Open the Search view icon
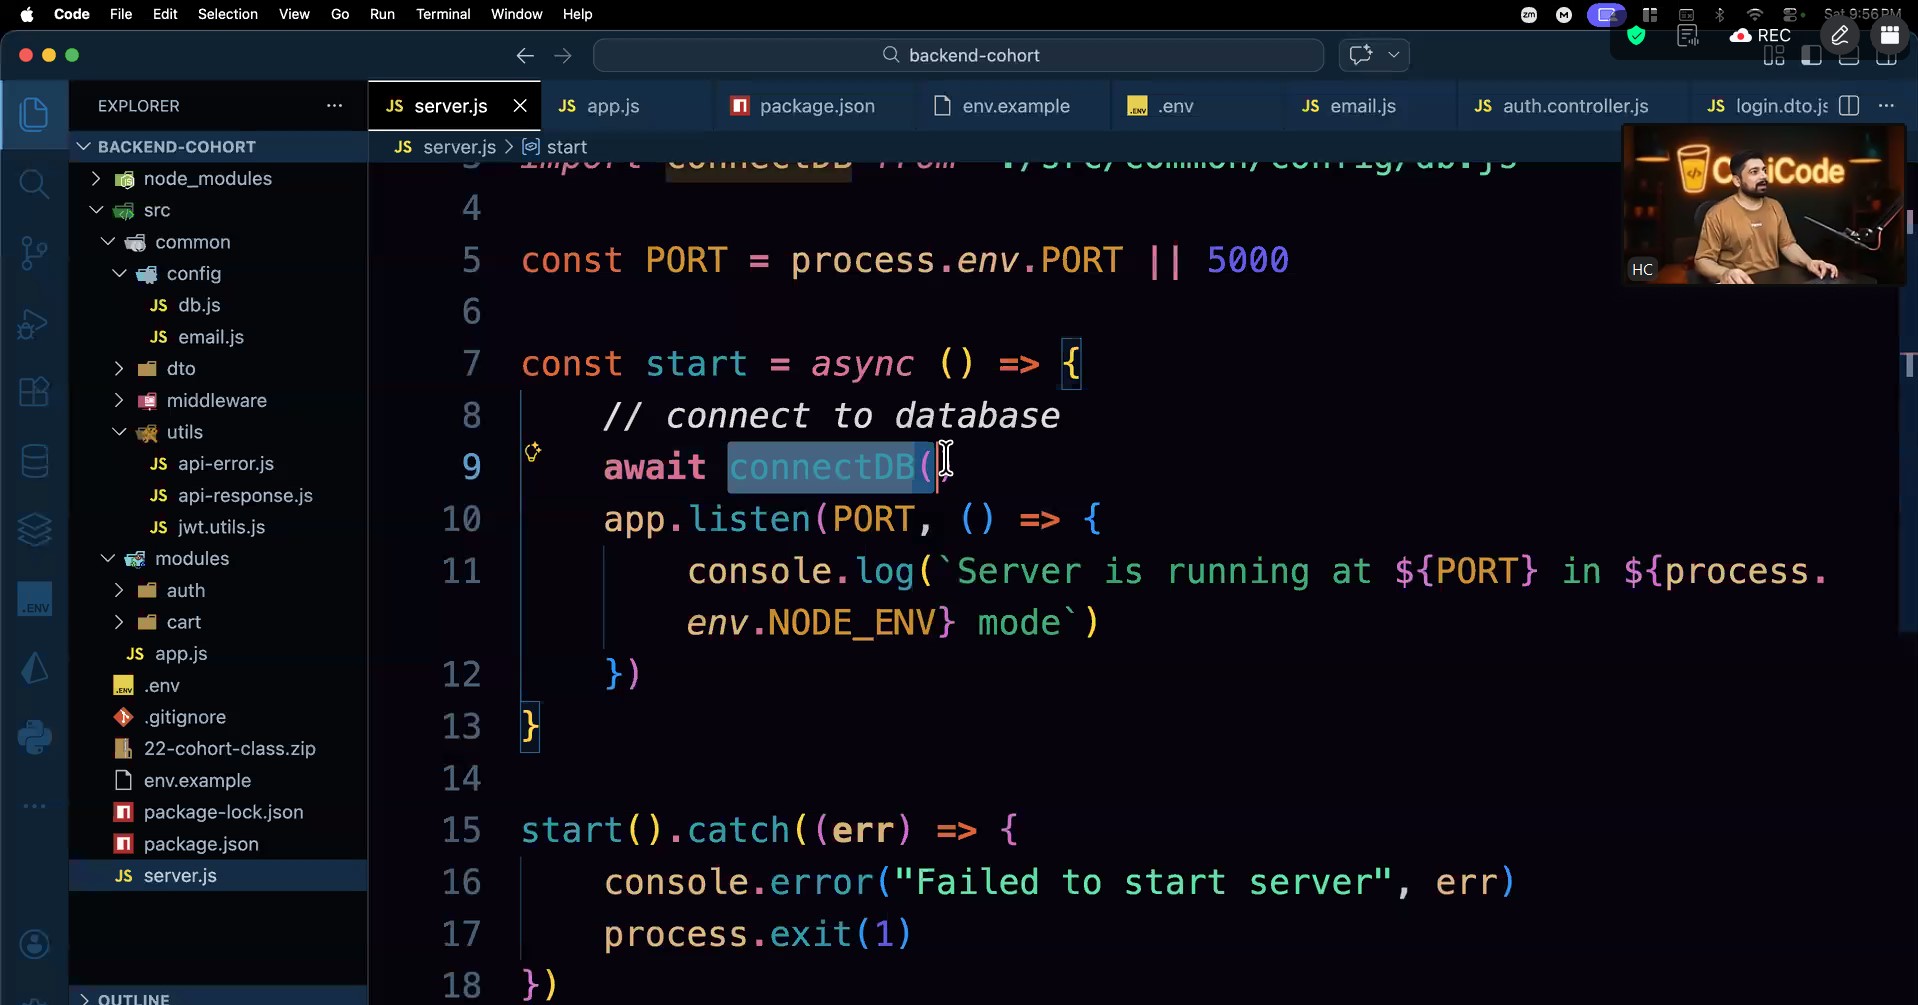Image resolution: width=1918 pixels, height=1005 pixels. click(x=34, y=183)
